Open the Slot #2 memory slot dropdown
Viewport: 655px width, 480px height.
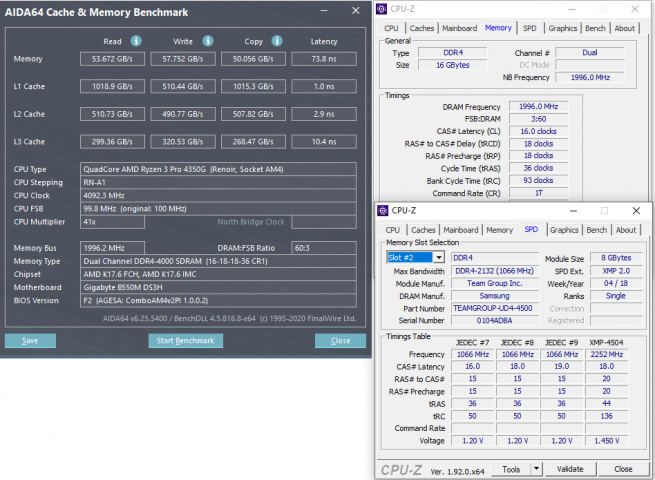439,258
